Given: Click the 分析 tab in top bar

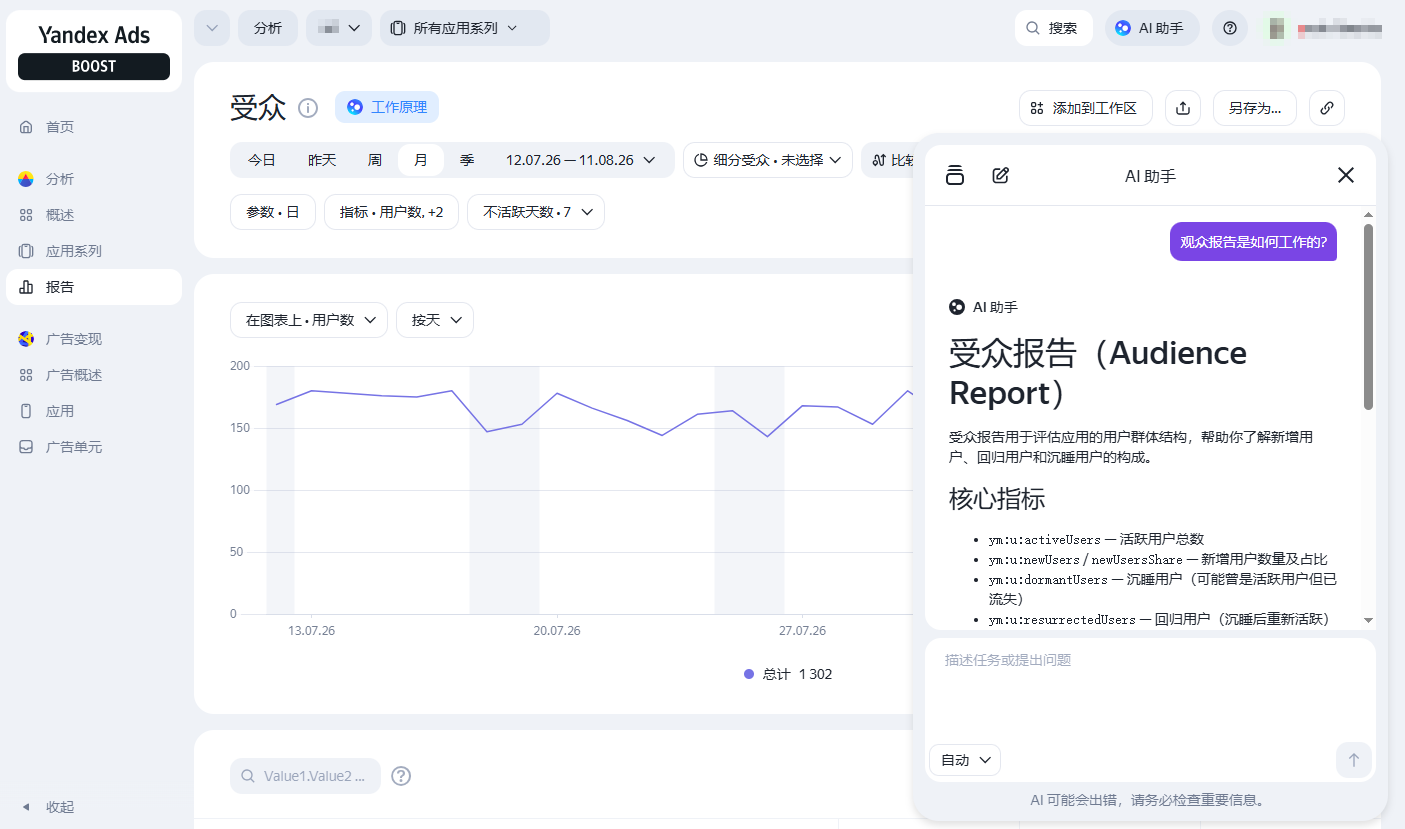Looking at the screenshot, I should (268, 28).
